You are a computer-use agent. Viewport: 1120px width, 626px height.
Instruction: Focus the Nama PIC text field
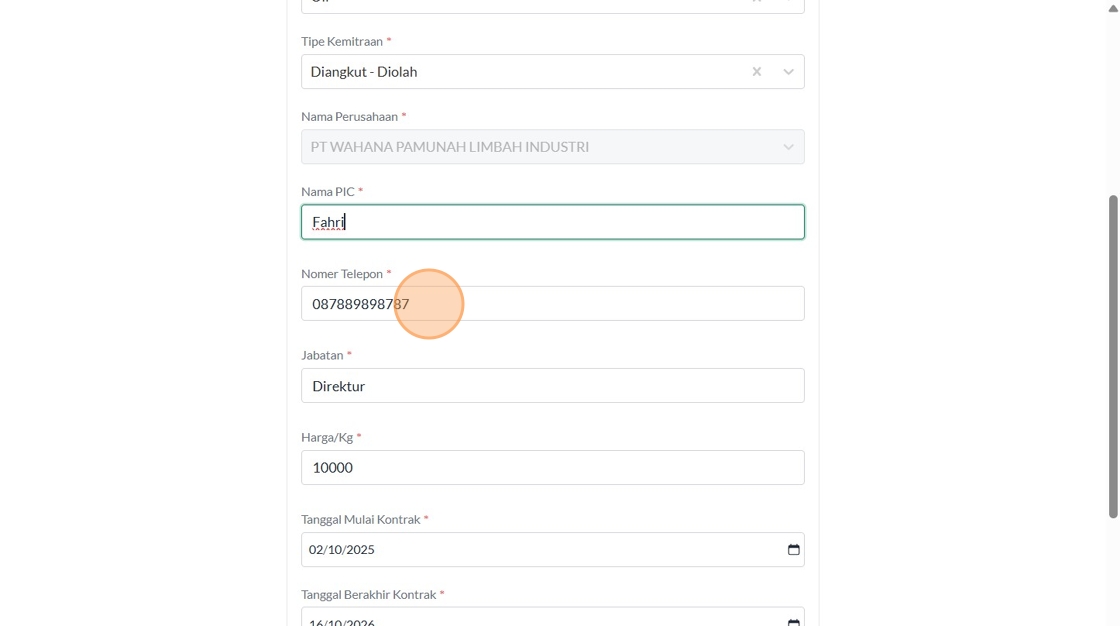[552, 222]
